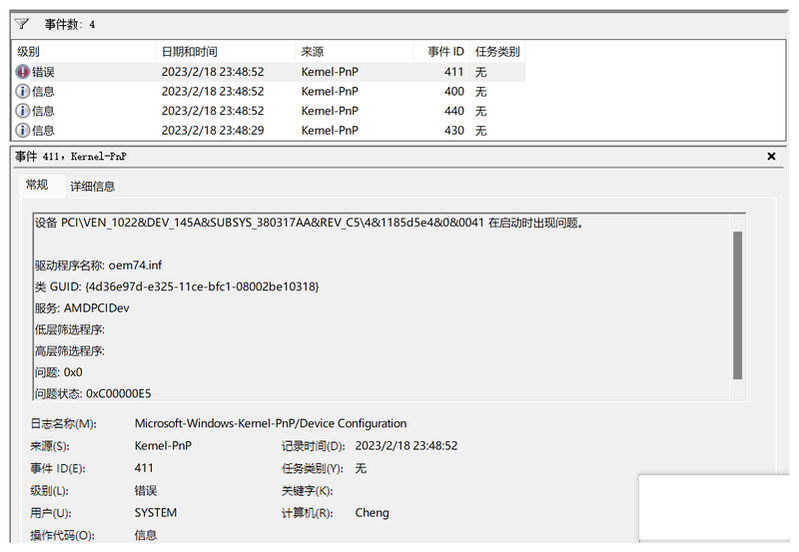Click the description box vertical scrollbar

click(738, 305)
